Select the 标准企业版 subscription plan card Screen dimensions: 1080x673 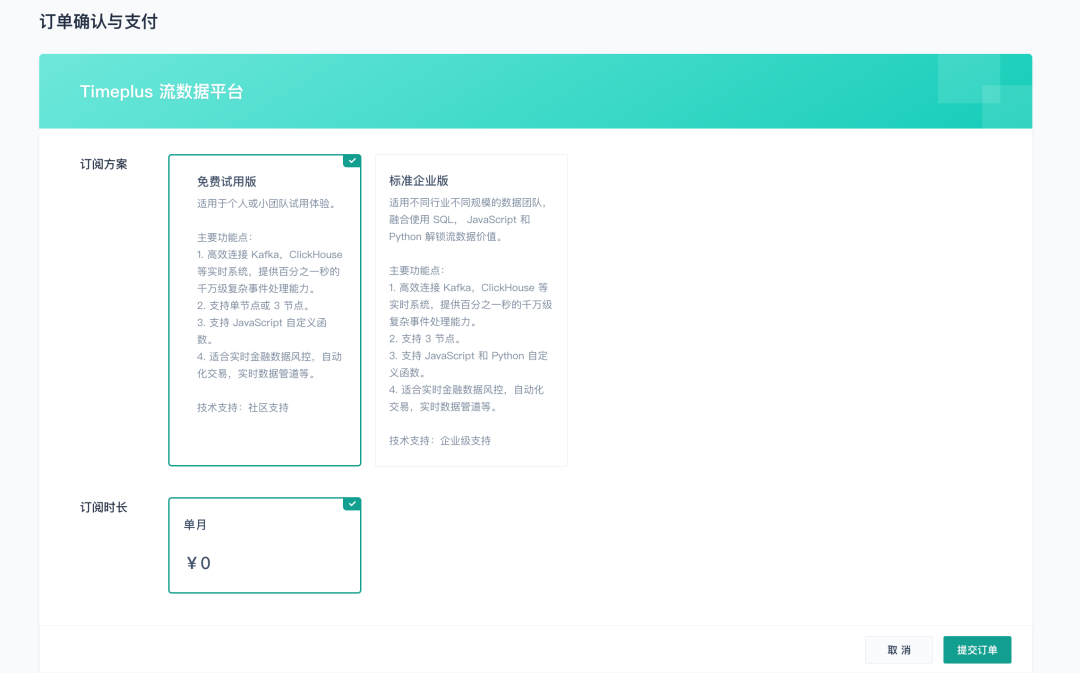coord(471,310)
